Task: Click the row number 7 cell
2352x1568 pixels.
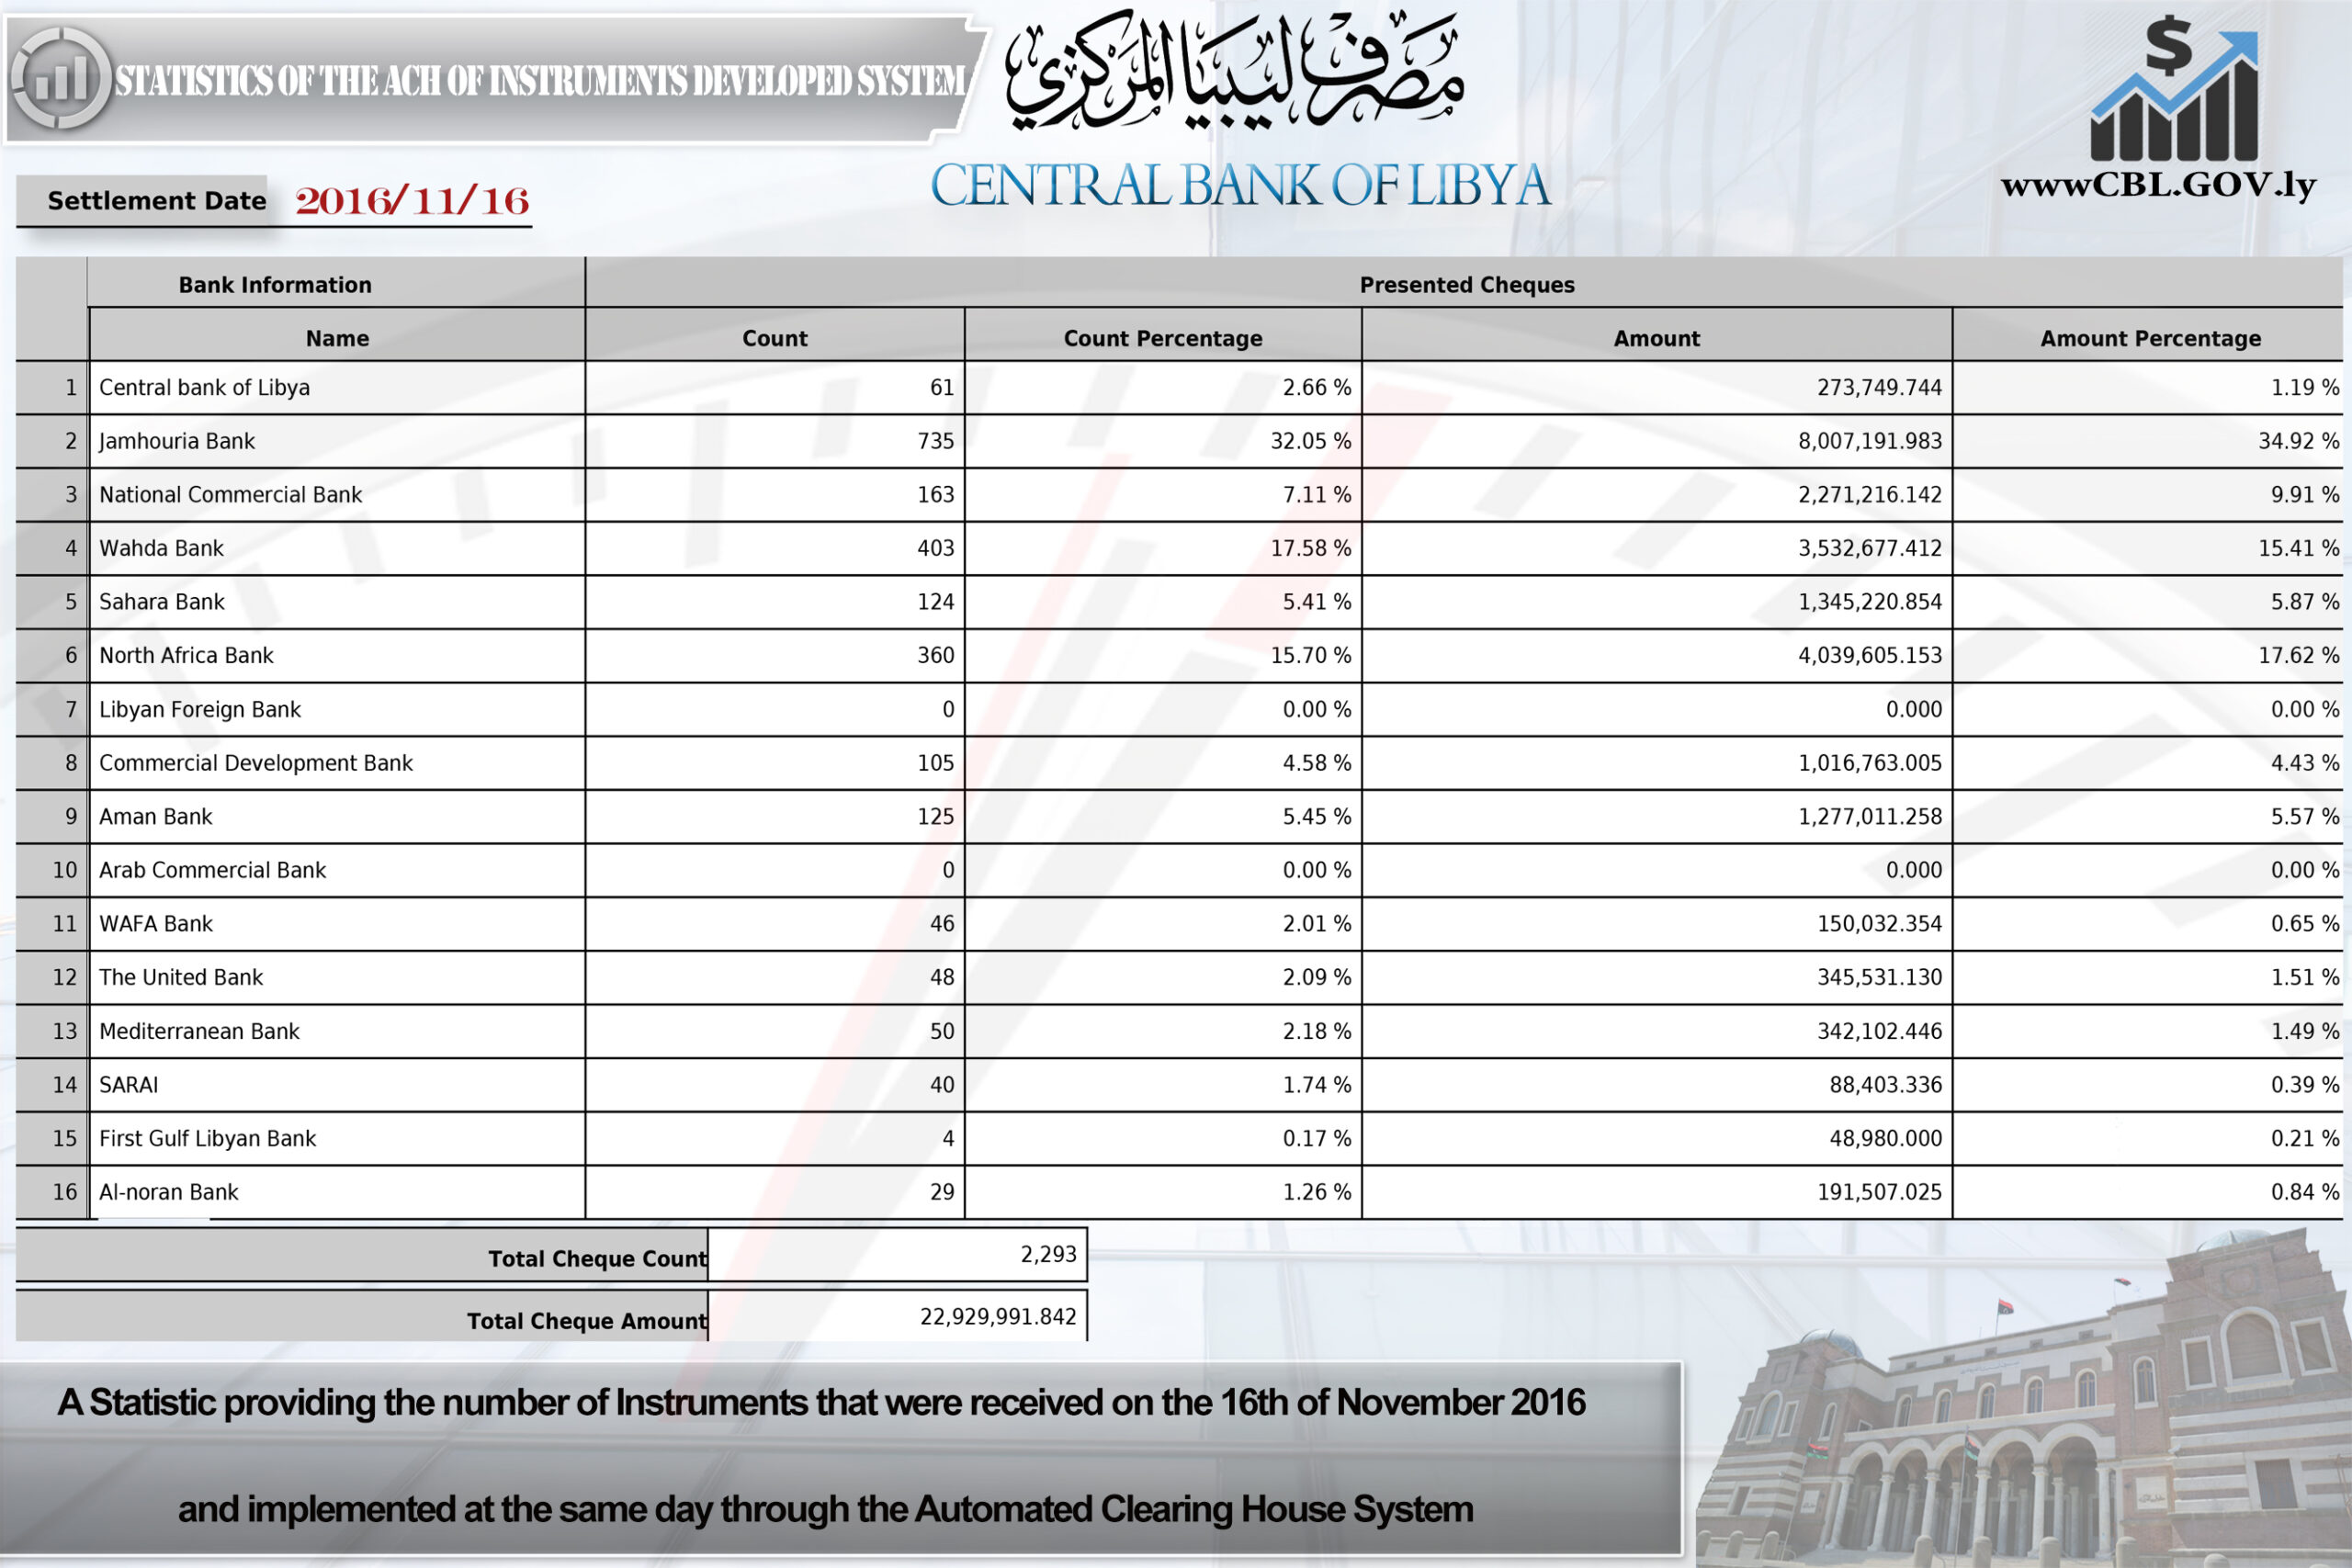Action: tap(52, 709)
